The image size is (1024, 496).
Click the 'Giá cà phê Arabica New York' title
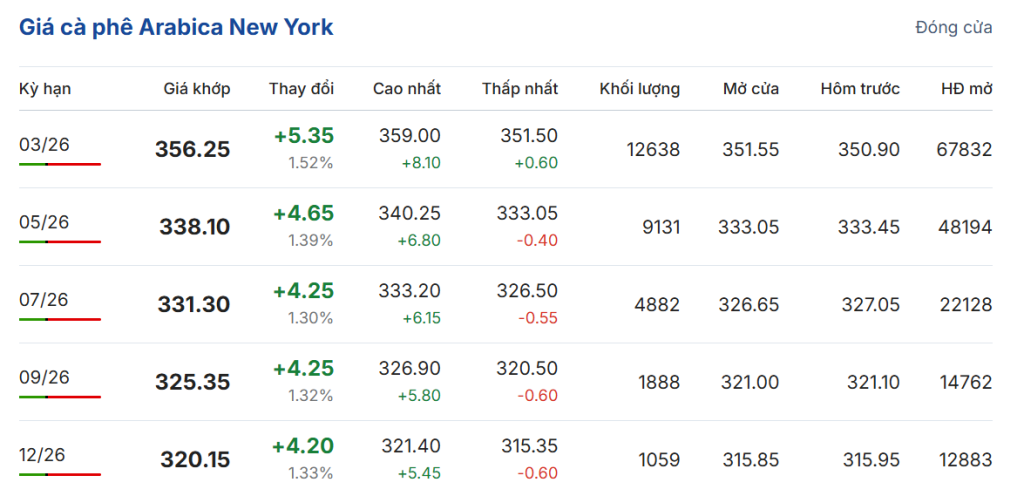click(x=176, y=27)
